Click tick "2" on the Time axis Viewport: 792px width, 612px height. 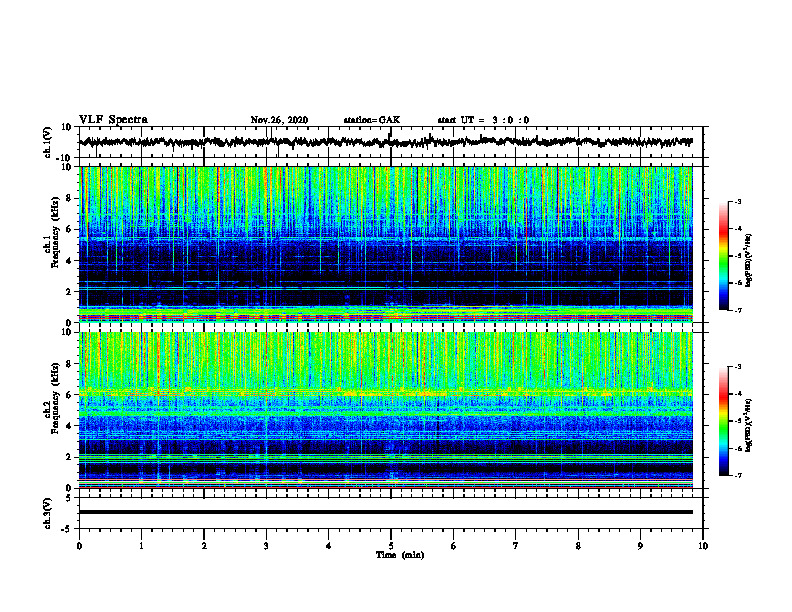coord(204,546)
